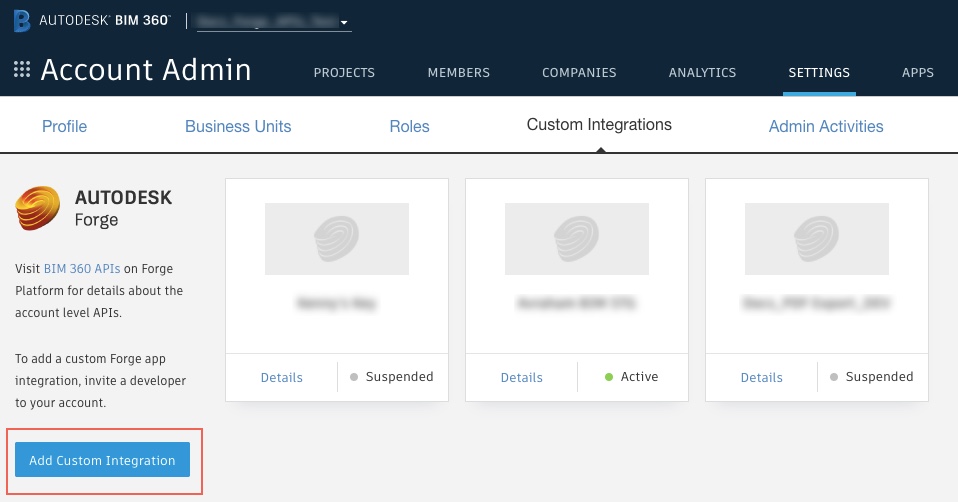
Task: Open the Apps section
Action: coord(917,73)
